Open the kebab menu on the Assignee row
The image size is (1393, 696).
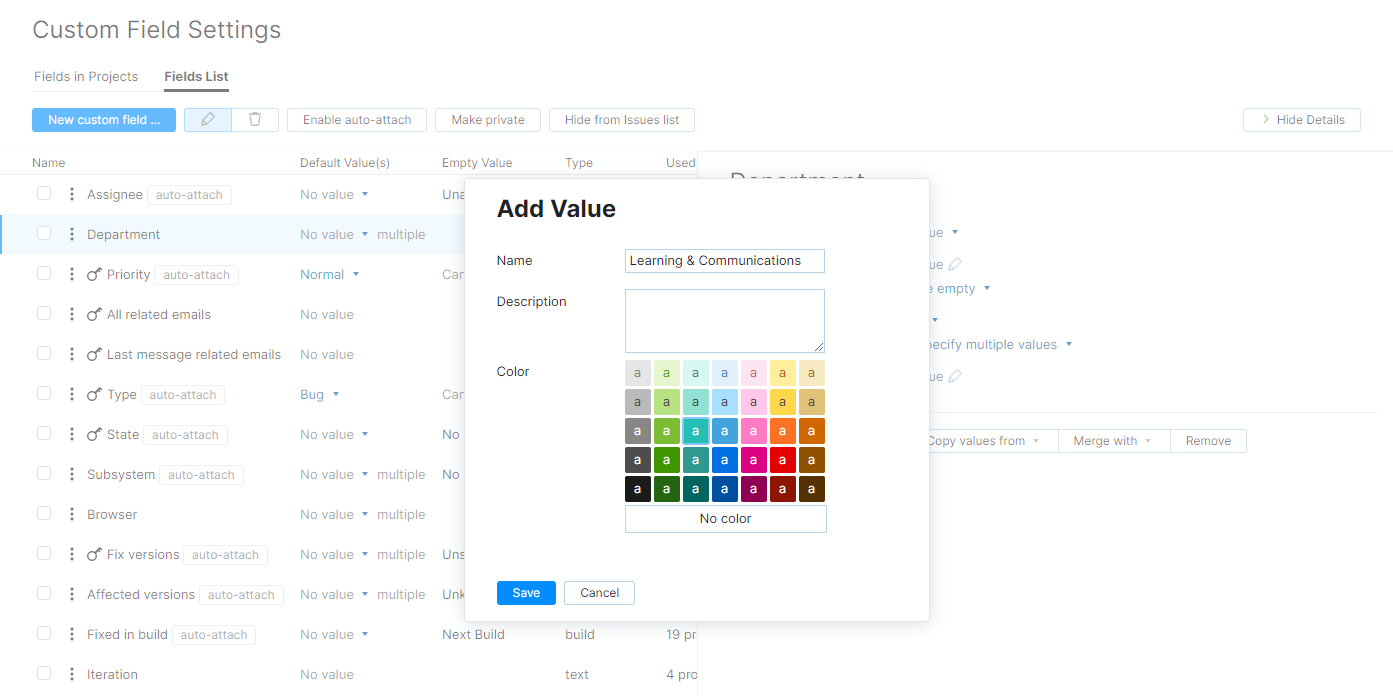pos(71,194)
